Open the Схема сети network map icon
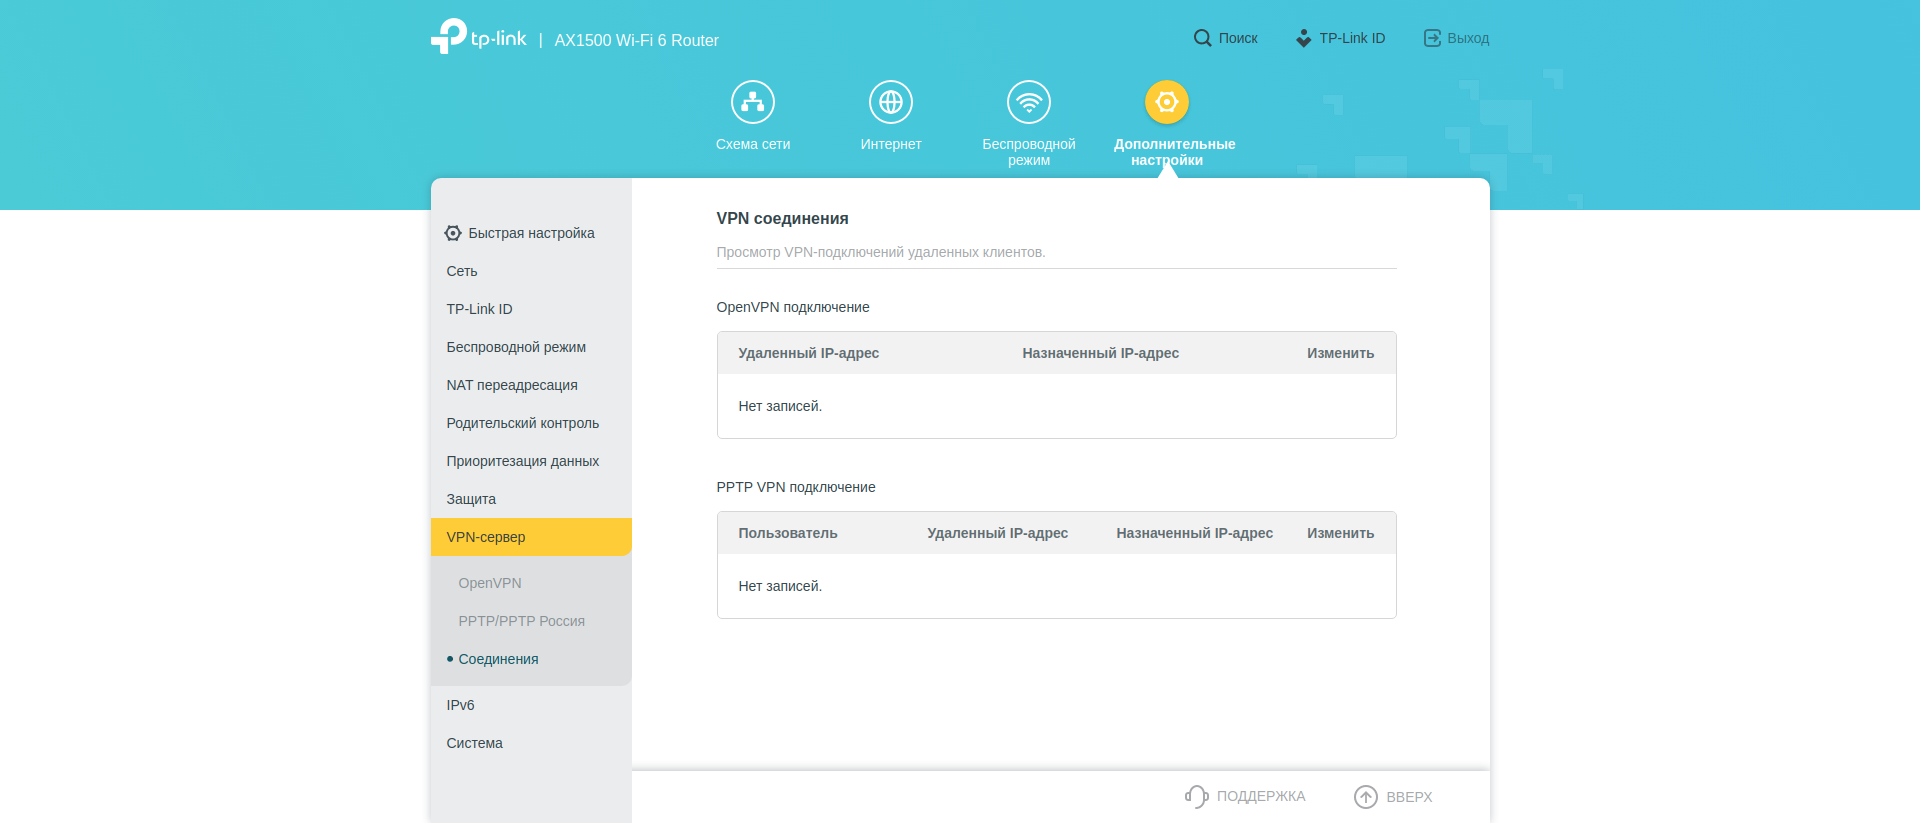 click(752, 102)
